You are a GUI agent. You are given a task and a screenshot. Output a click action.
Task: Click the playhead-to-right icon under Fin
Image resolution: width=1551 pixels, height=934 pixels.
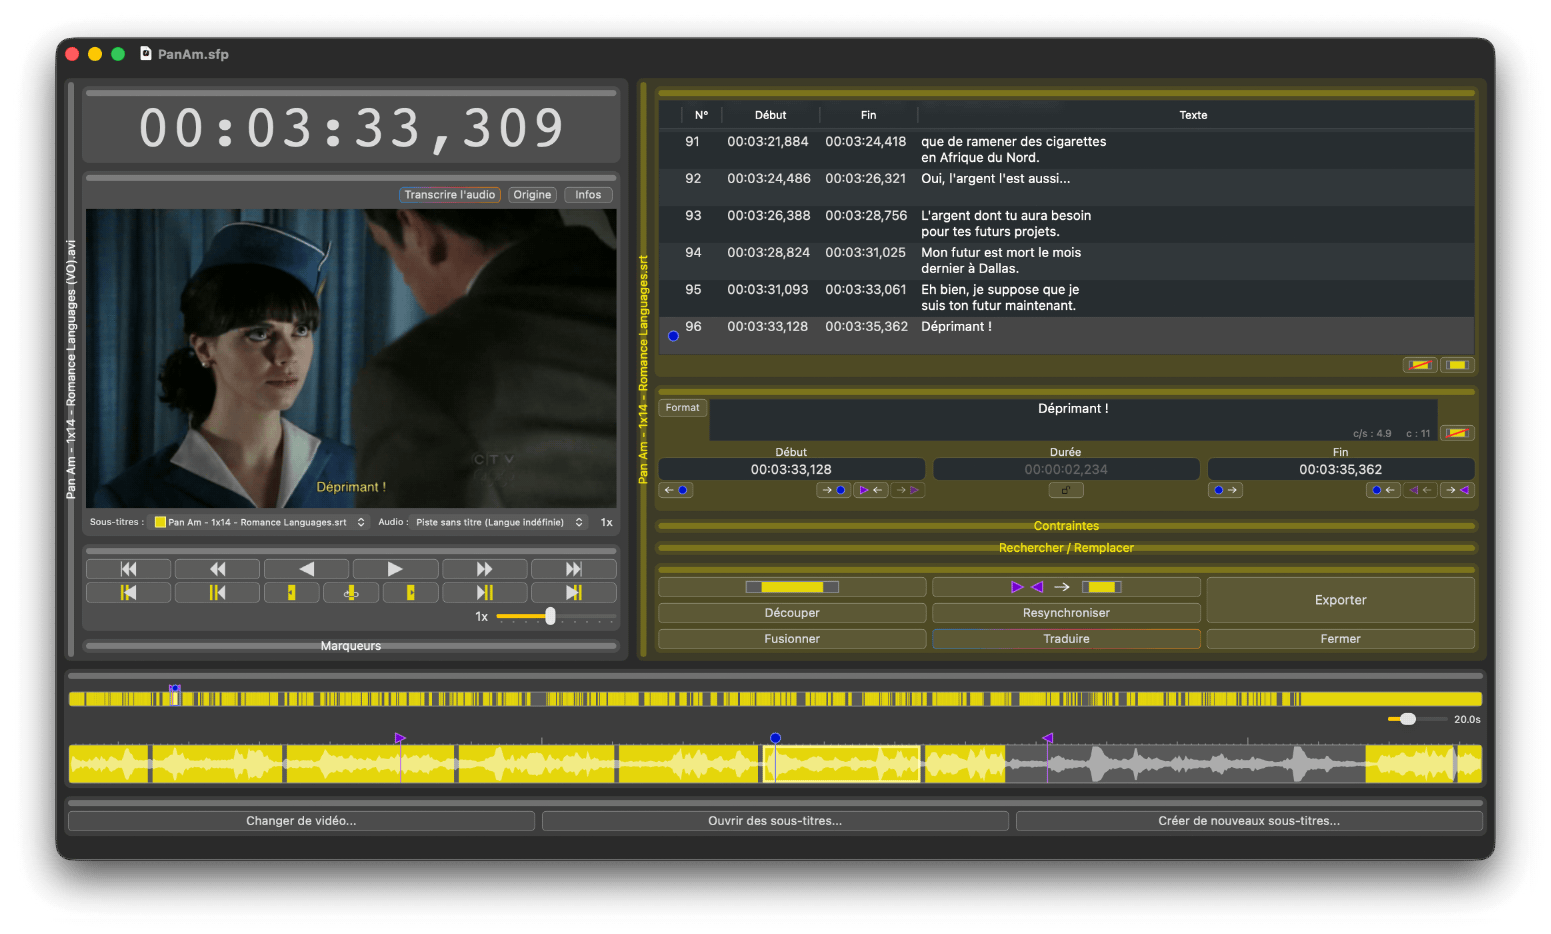(1225, 490)
